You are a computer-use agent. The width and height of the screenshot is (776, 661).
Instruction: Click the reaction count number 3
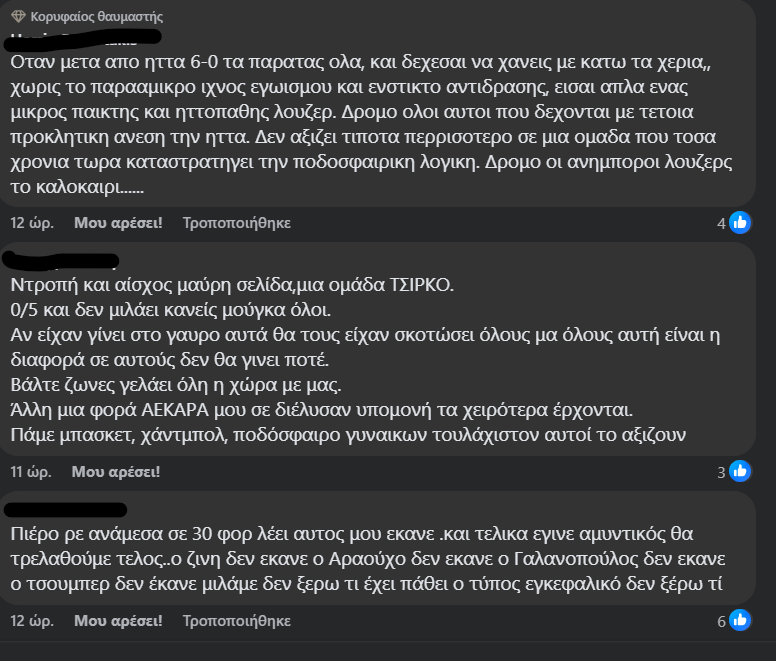point(722,472)
